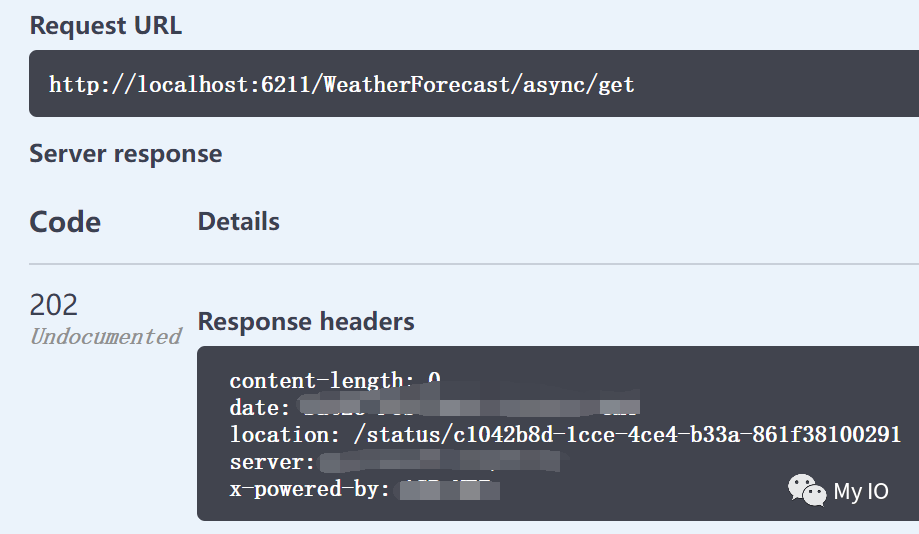This screenshot has height=534, width=919.
Task: Click the server header label
Action: pyautogui.click(x=272, y=462)
